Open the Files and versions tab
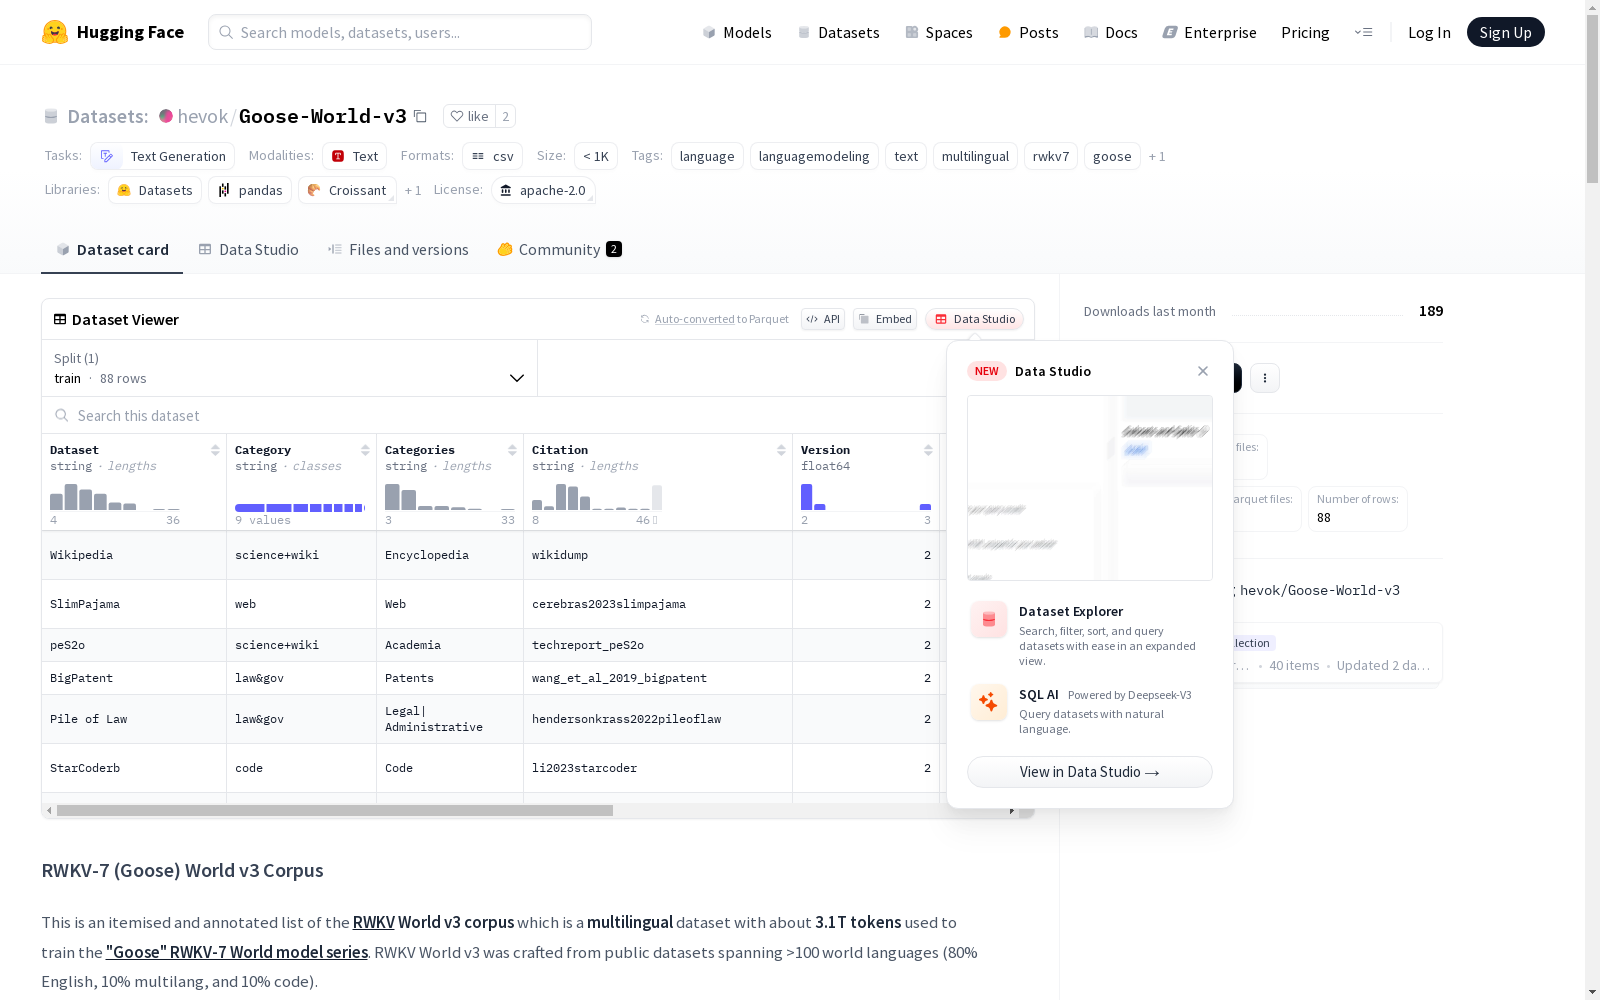1600x1000 pixels. [x=398, y=250]
